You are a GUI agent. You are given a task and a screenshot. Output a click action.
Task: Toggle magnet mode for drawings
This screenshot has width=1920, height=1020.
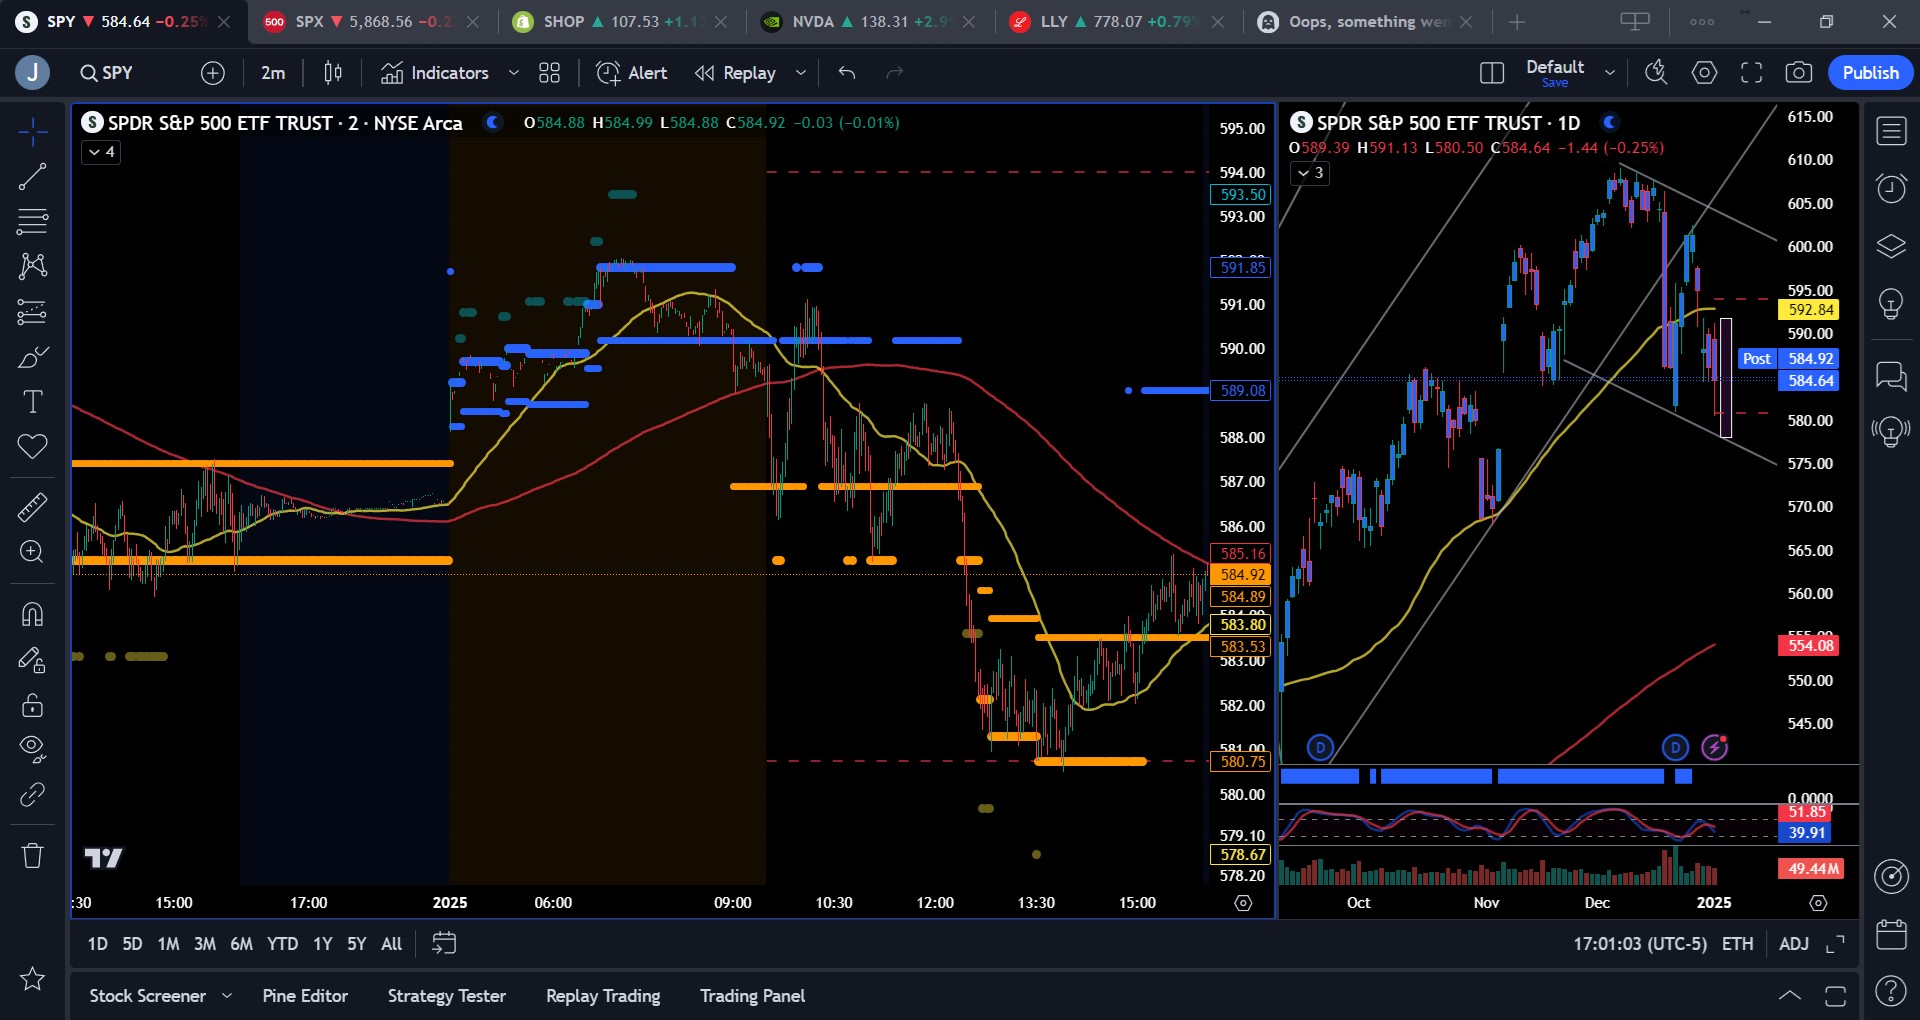tap(32, 614)
